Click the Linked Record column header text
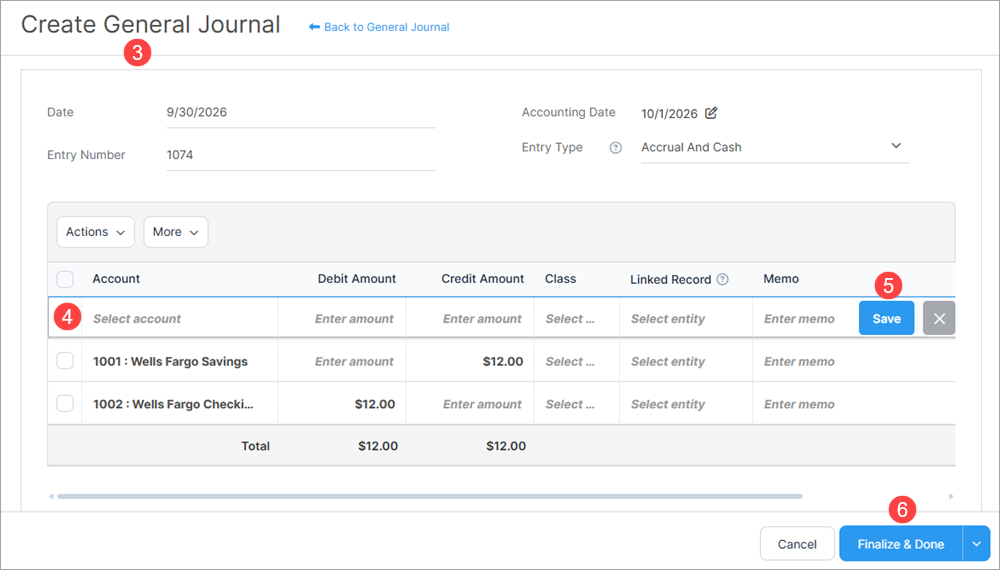This screenshot has height=570, width=1000. [x=670, y=279]
